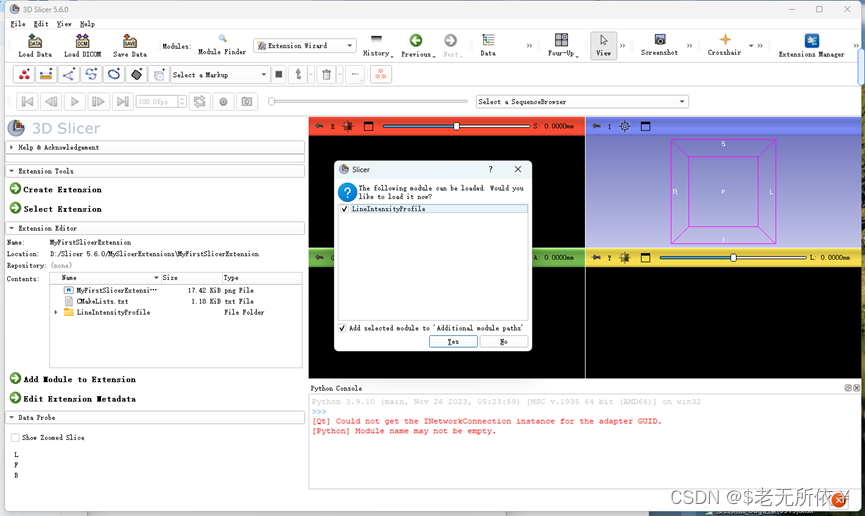Click the pin icon in yellow slice view
The image size is (865, 516).
click(x=596, y=258)
